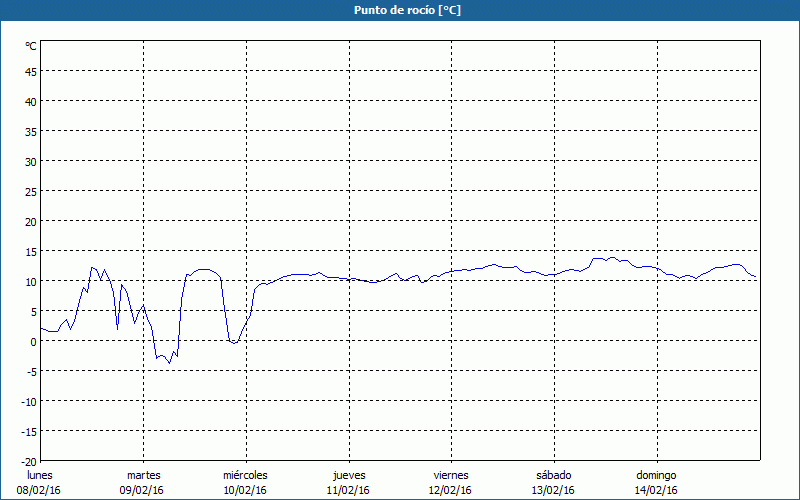The image size is (800, 500).
Task: Click the 'domingo' day label
Action: pyautogui.click(x=656, y=475)
